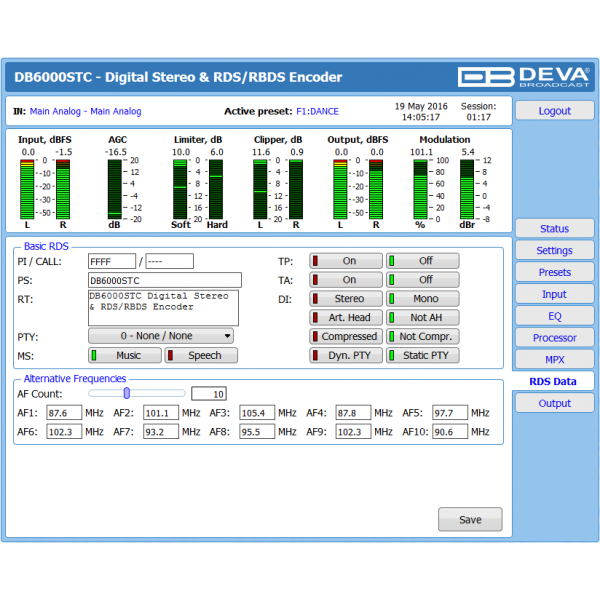Click the date 19 May 2016
This screenshot has width=600, height=600.
pyautogui.click(x=421, y=106)
